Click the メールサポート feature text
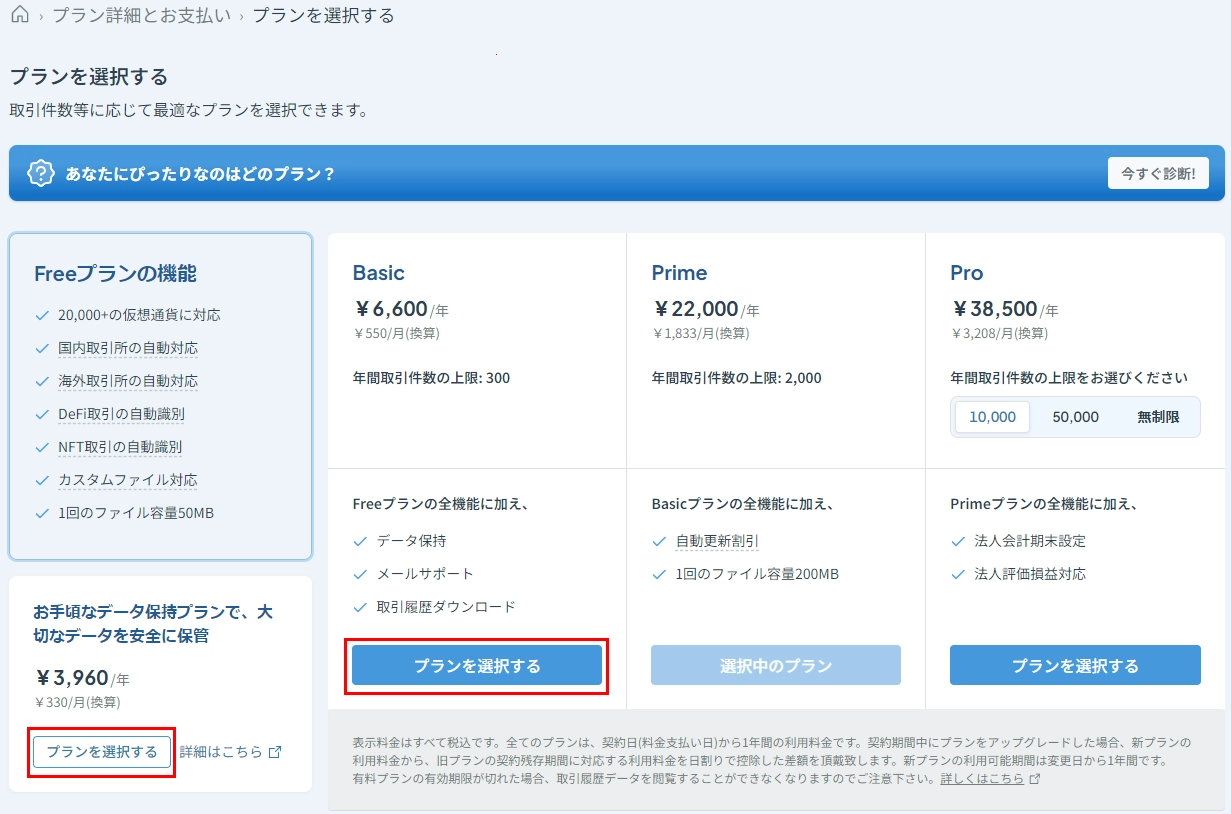1231x814 pixels. (x=425, y=574)
